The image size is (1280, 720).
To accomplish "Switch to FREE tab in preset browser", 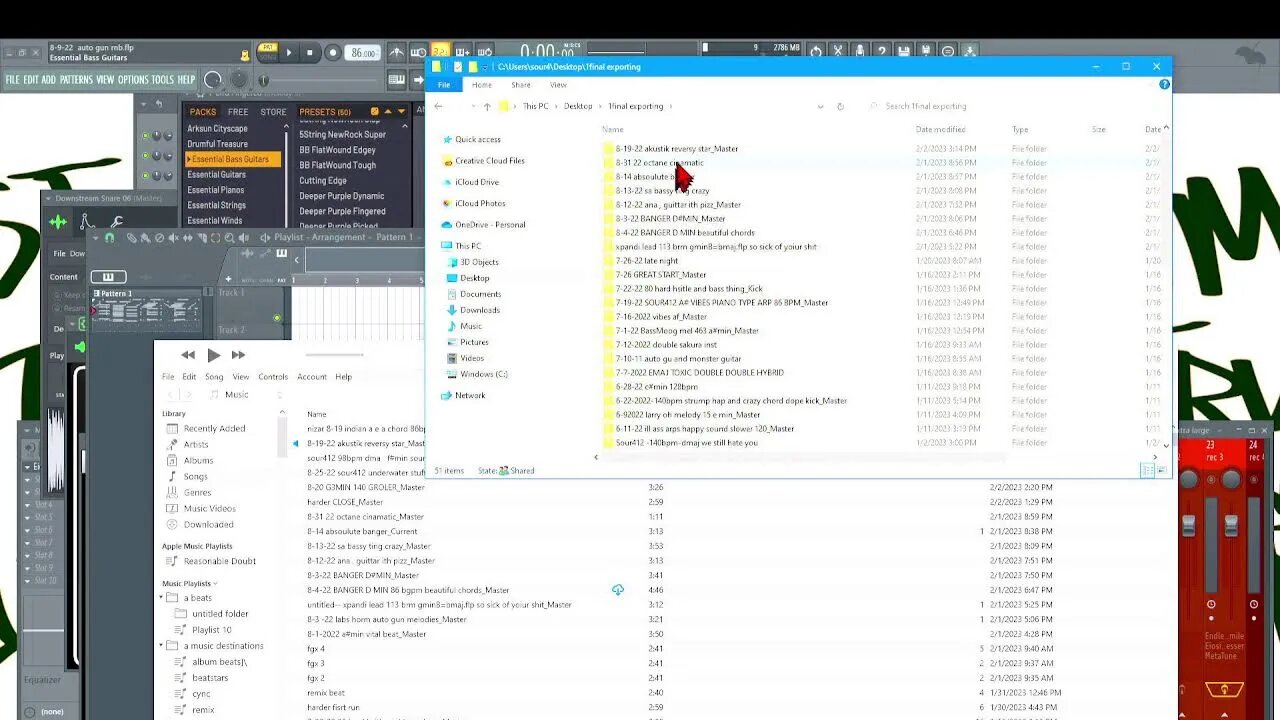I will click(238, 112).
